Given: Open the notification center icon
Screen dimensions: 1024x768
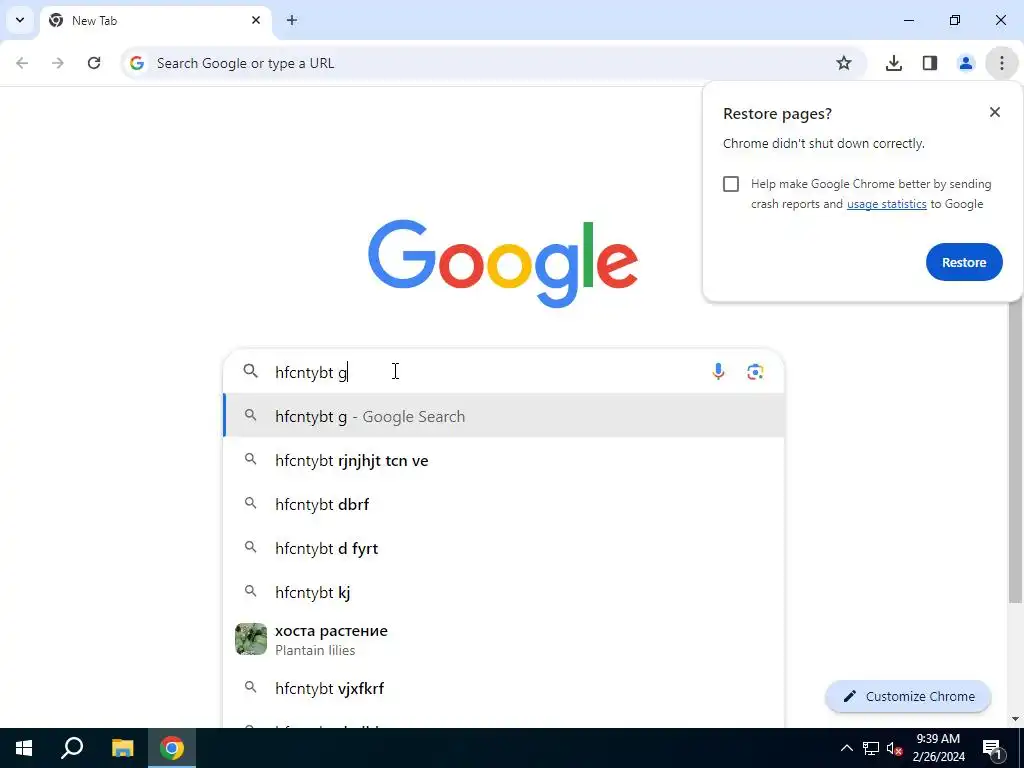Looking at the screenshot, I should [x=993, y=748].
